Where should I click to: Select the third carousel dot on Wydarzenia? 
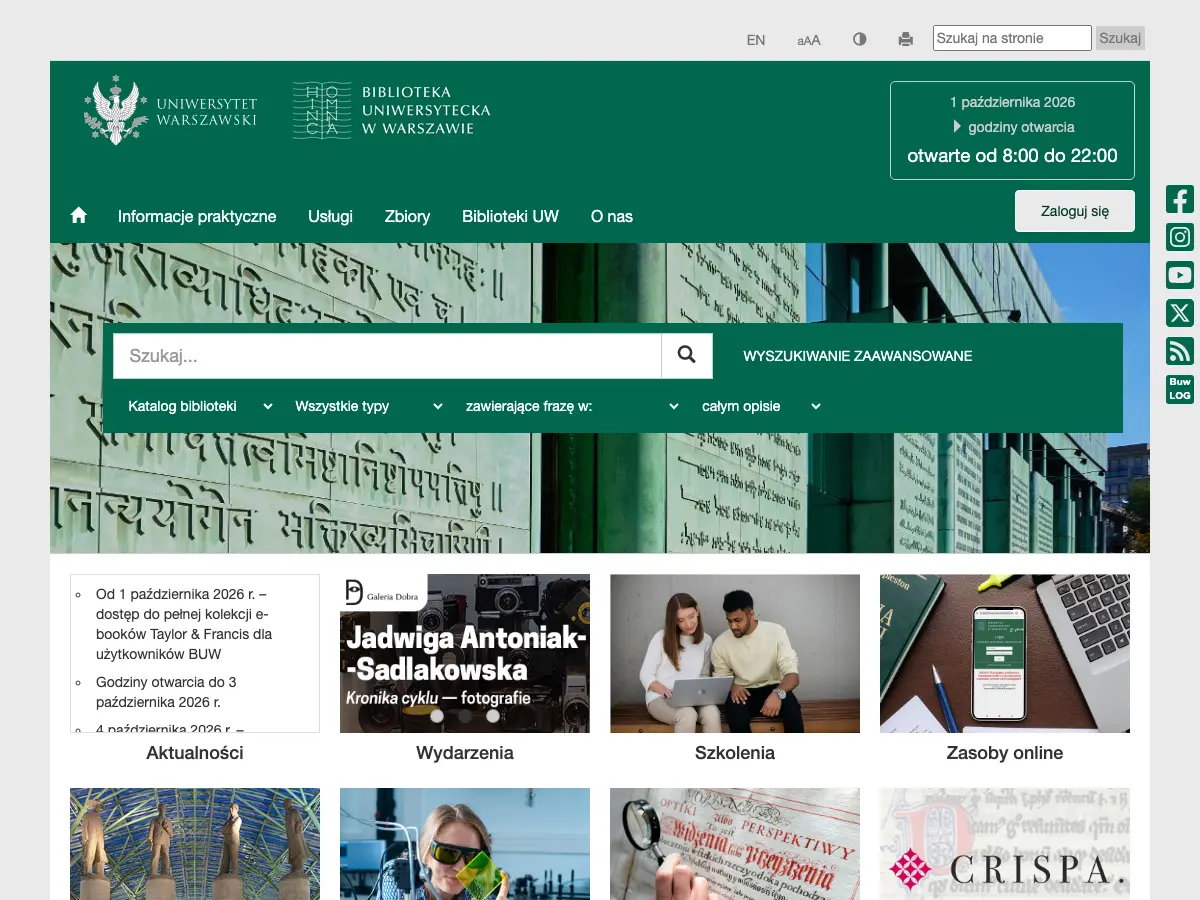point(493,715)
